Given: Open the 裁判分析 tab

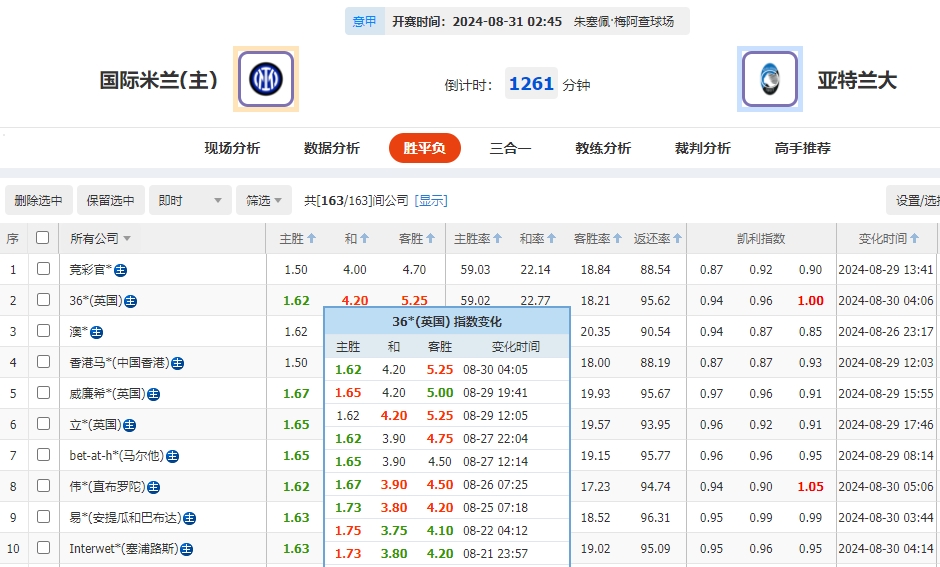Looking at the screenshot, I should (x=703, y=148).
